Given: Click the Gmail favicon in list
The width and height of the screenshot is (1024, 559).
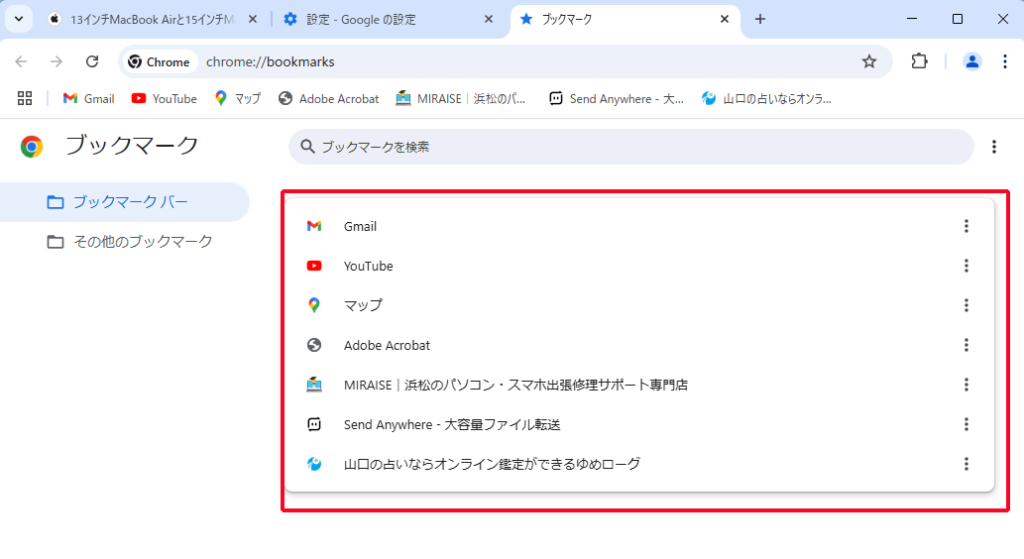Looking at the screenshot, I should (314, 226).
